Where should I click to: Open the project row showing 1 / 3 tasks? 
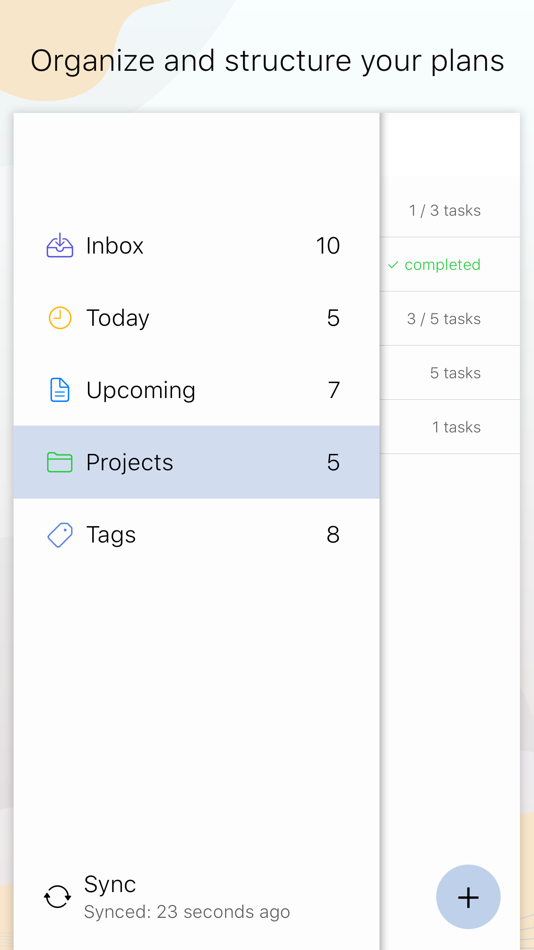[x=450, y=210]
